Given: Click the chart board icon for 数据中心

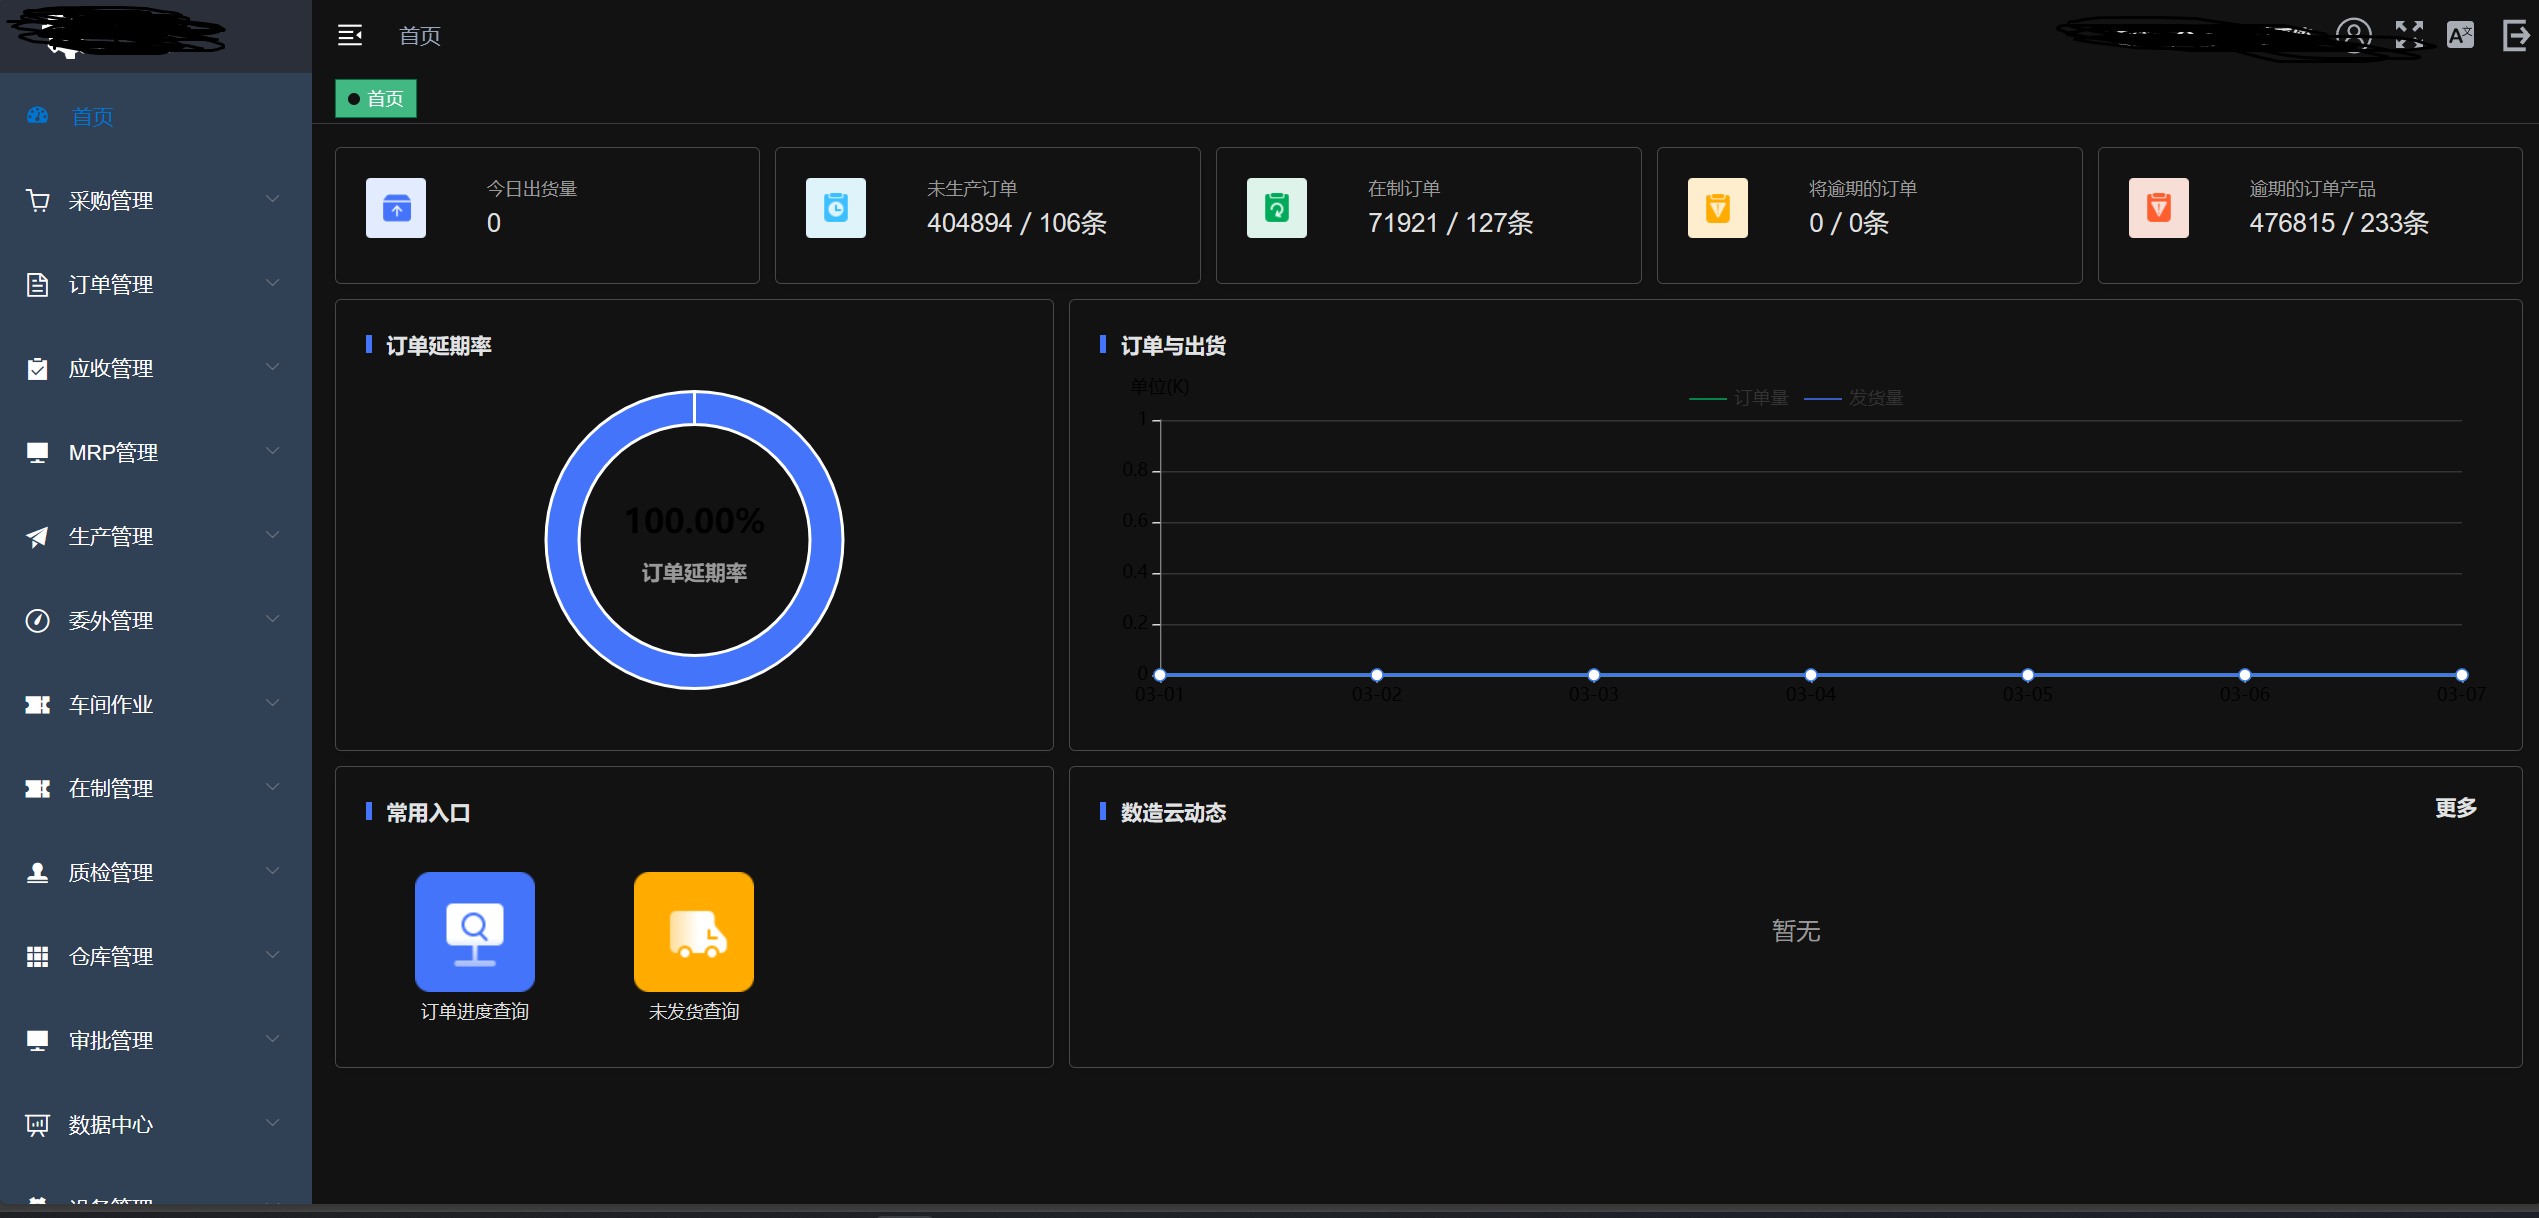Looking at the screenshot, I should (37, 1125).
